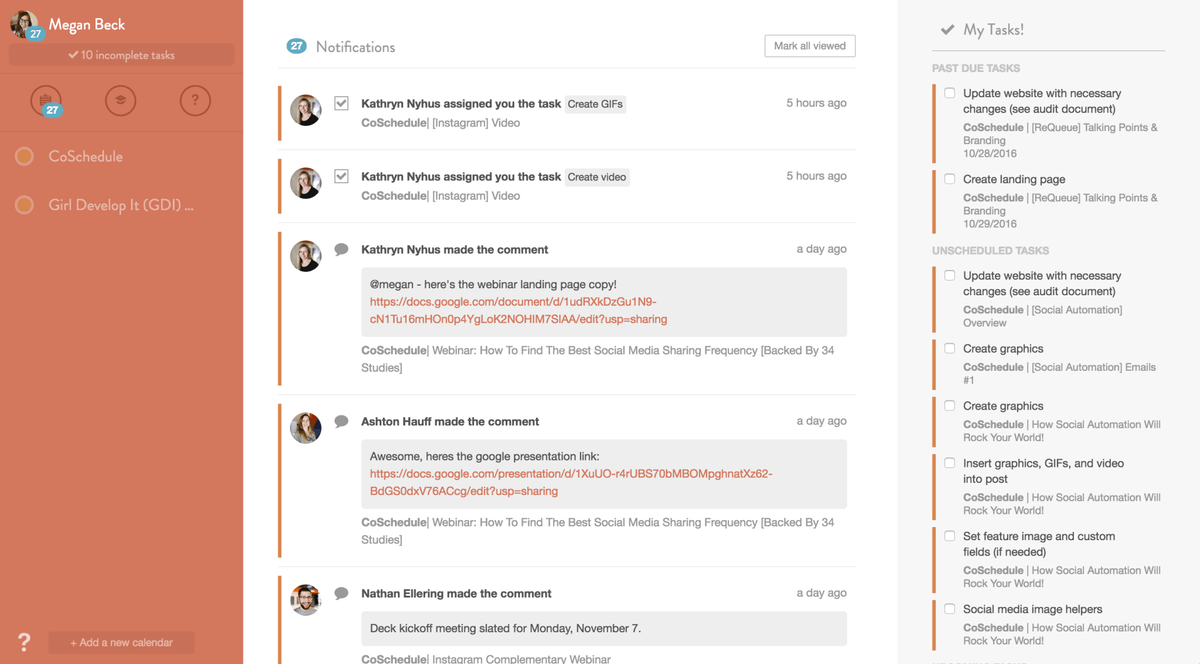
Task: Click Insert graphics, GIFs, and video task title
Action: click(1043, 471)
